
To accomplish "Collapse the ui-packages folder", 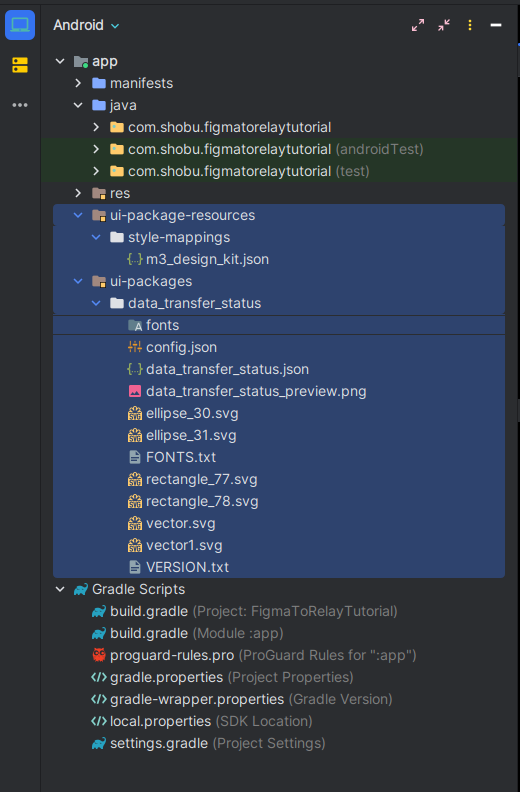I will point(78,281).
